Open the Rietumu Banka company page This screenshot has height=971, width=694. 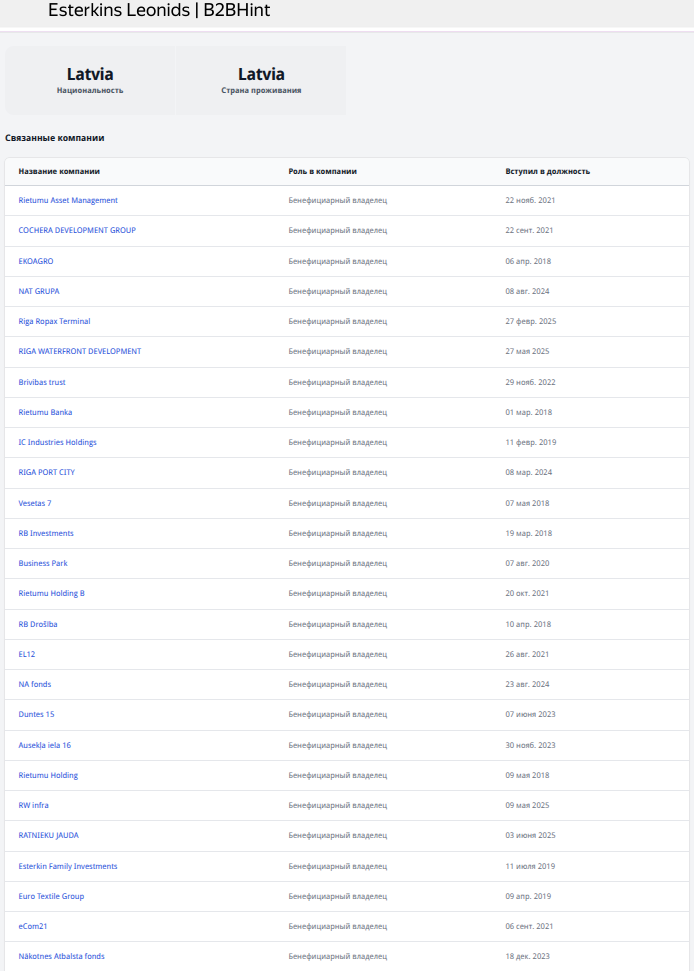(45, 412)
